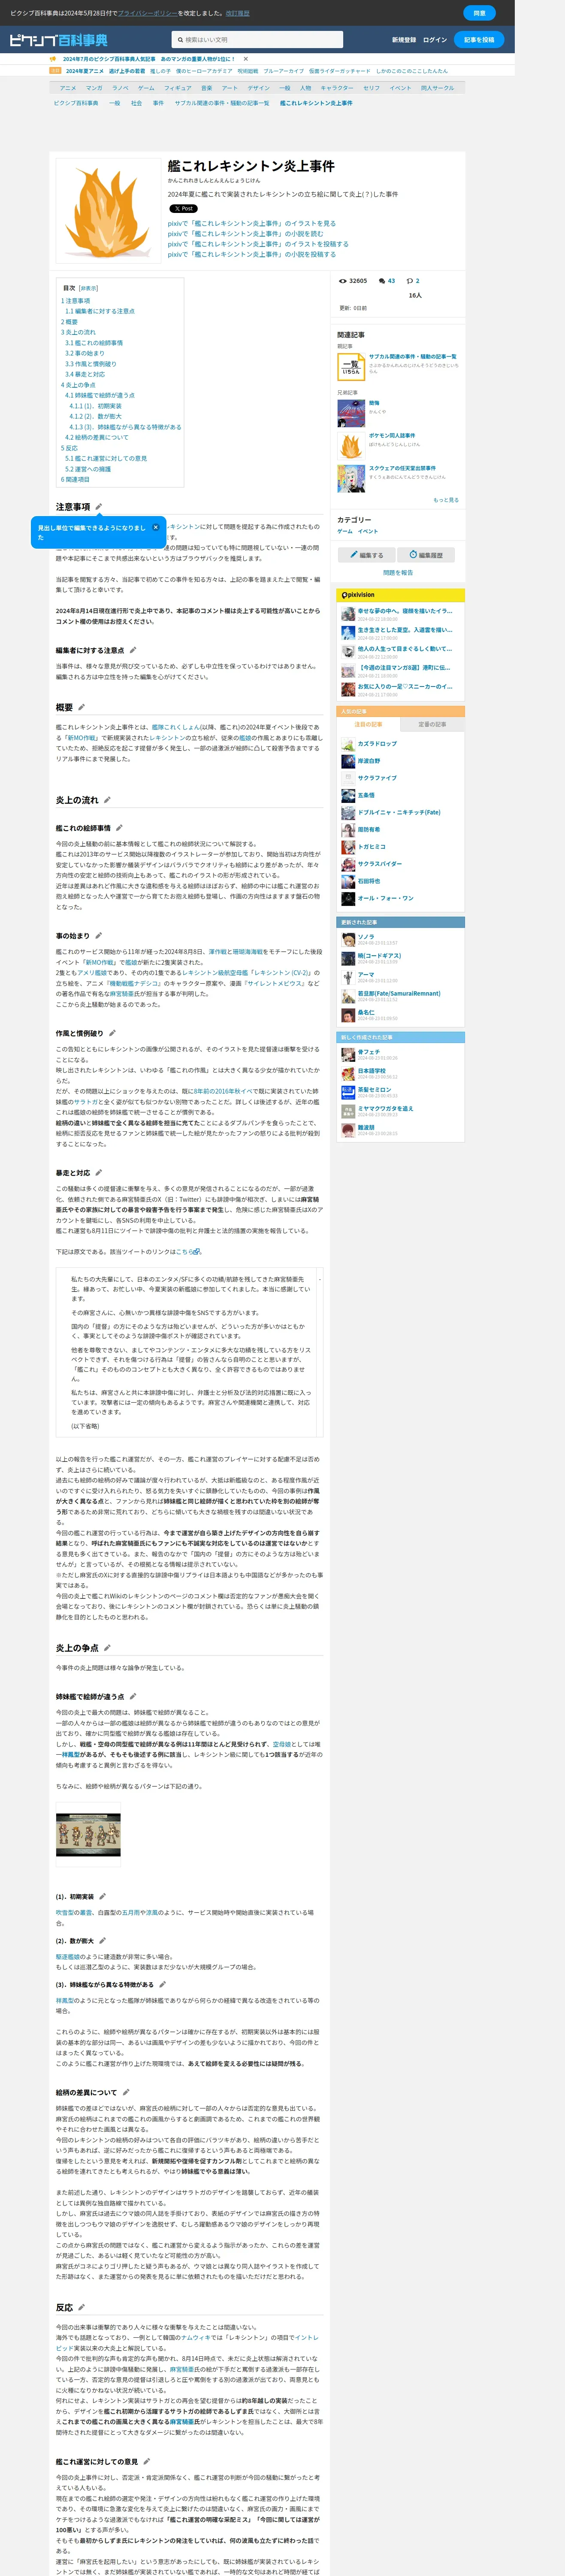Open the カズラドロップ popular article
This screenshot has height=2576, width=565.
click(x=377, y=744)
